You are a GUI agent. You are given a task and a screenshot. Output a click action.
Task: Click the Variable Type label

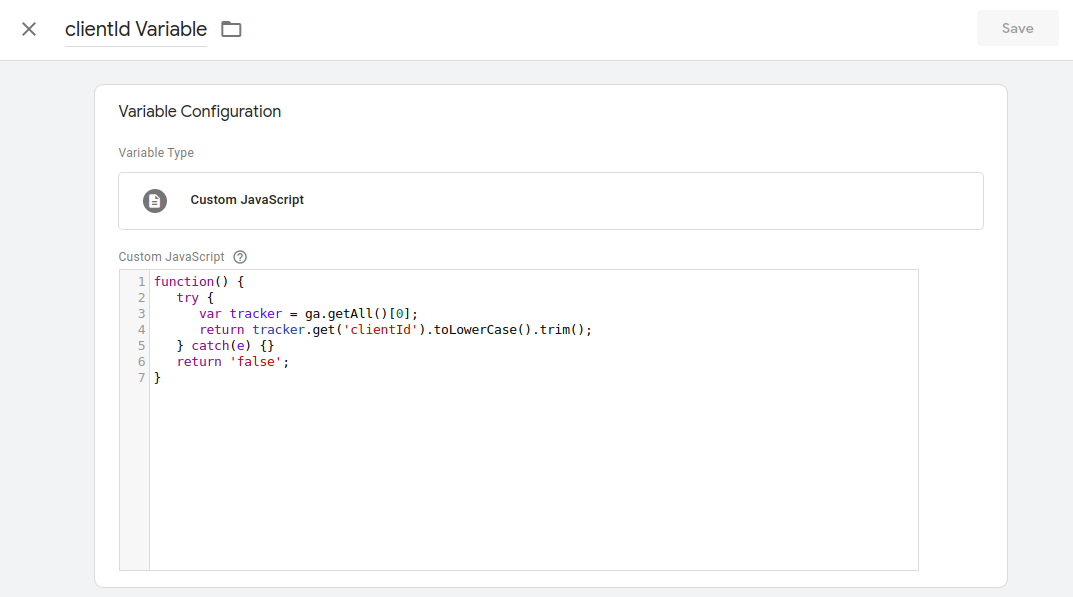(x=156, y=153)
